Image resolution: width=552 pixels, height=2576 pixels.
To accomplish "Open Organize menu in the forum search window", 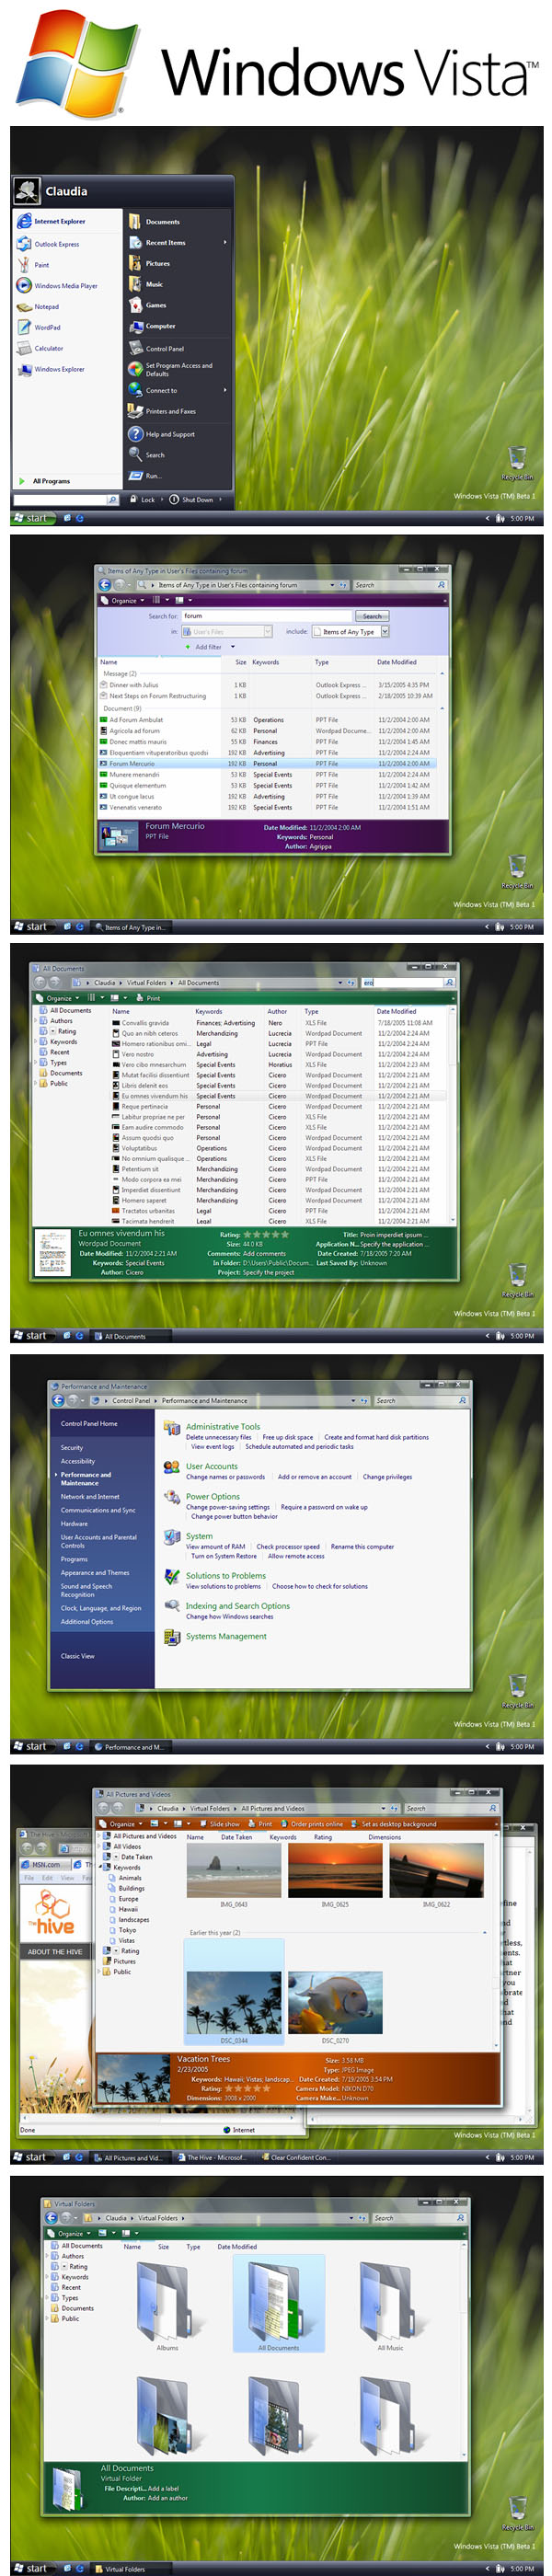I will [124, 600].
